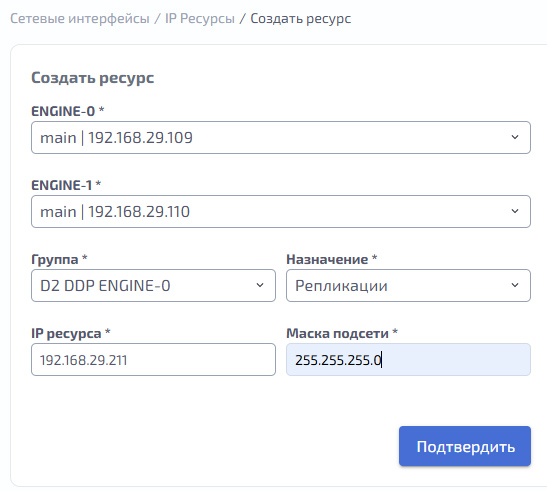Click the Маска подсети input field
This screenshot has height=491, width=547.
click(409, 359)
